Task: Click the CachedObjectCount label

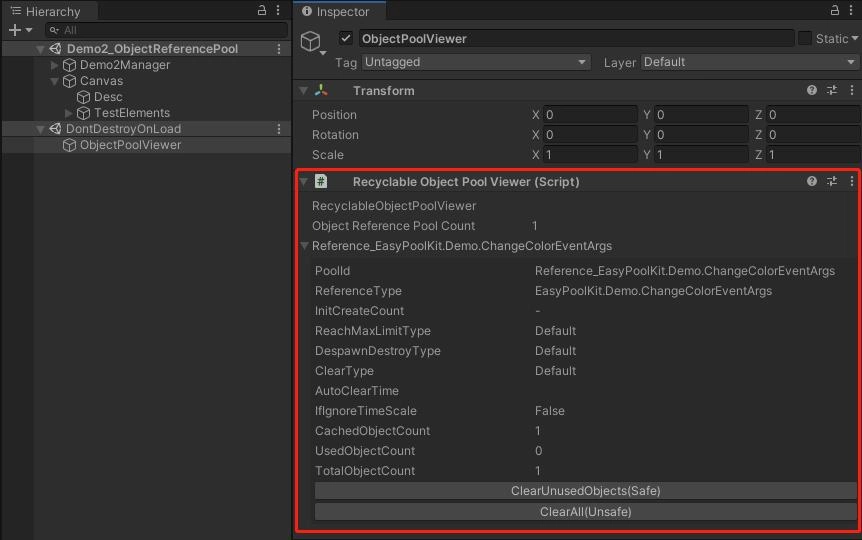Action: (x=372, y=431)
